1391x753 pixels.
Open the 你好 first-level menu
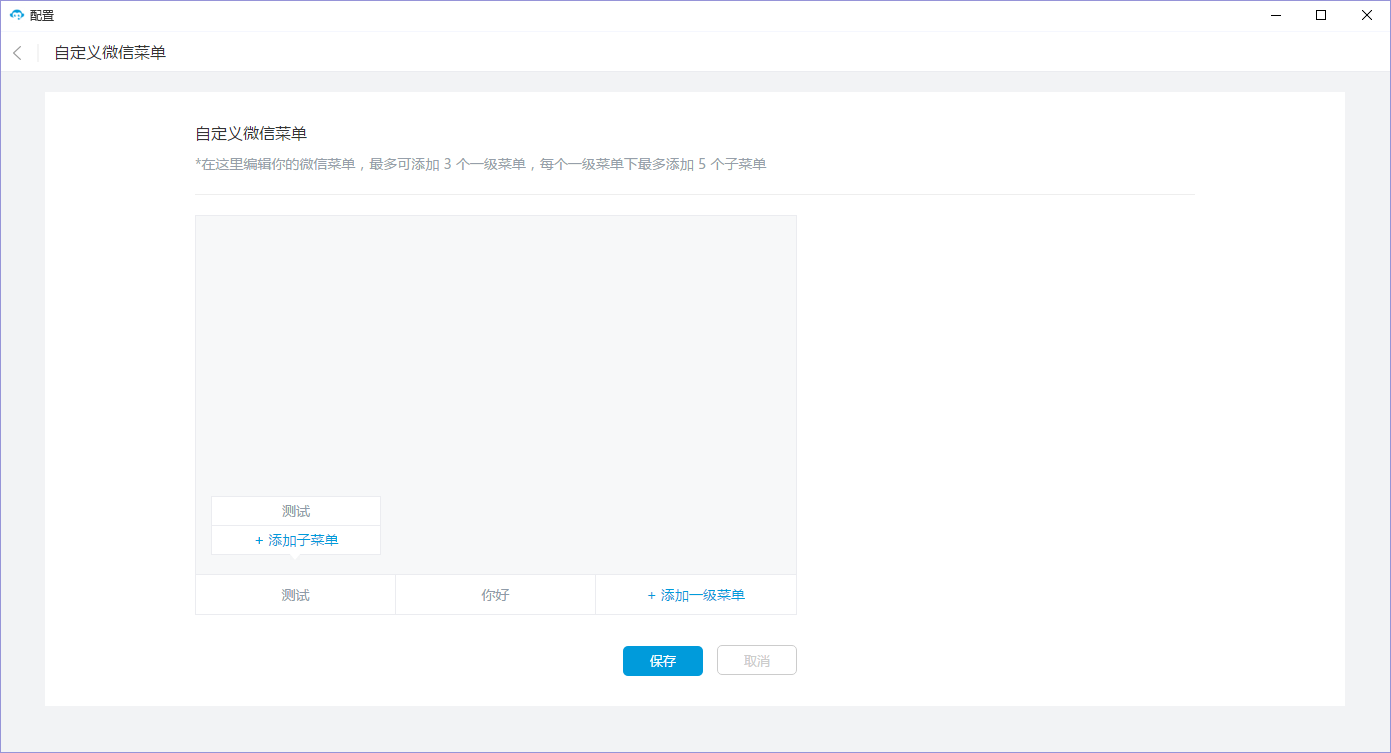coord(495,595)
